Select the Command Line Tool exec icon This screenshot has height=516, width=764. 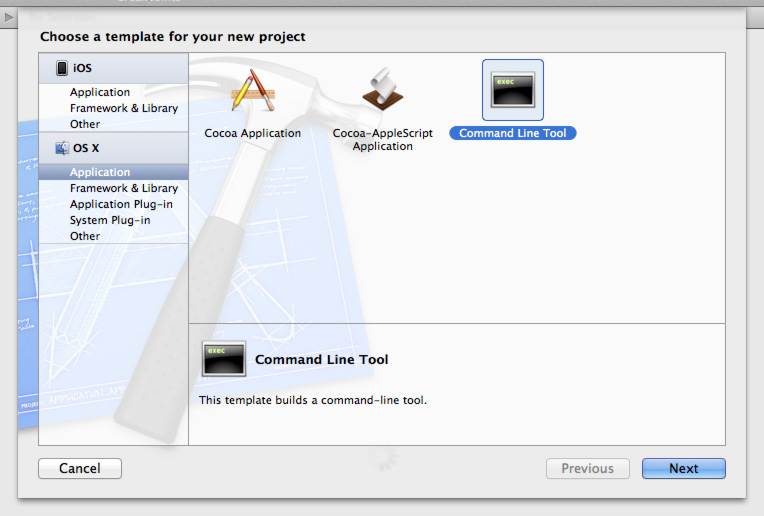coord(513,91)
